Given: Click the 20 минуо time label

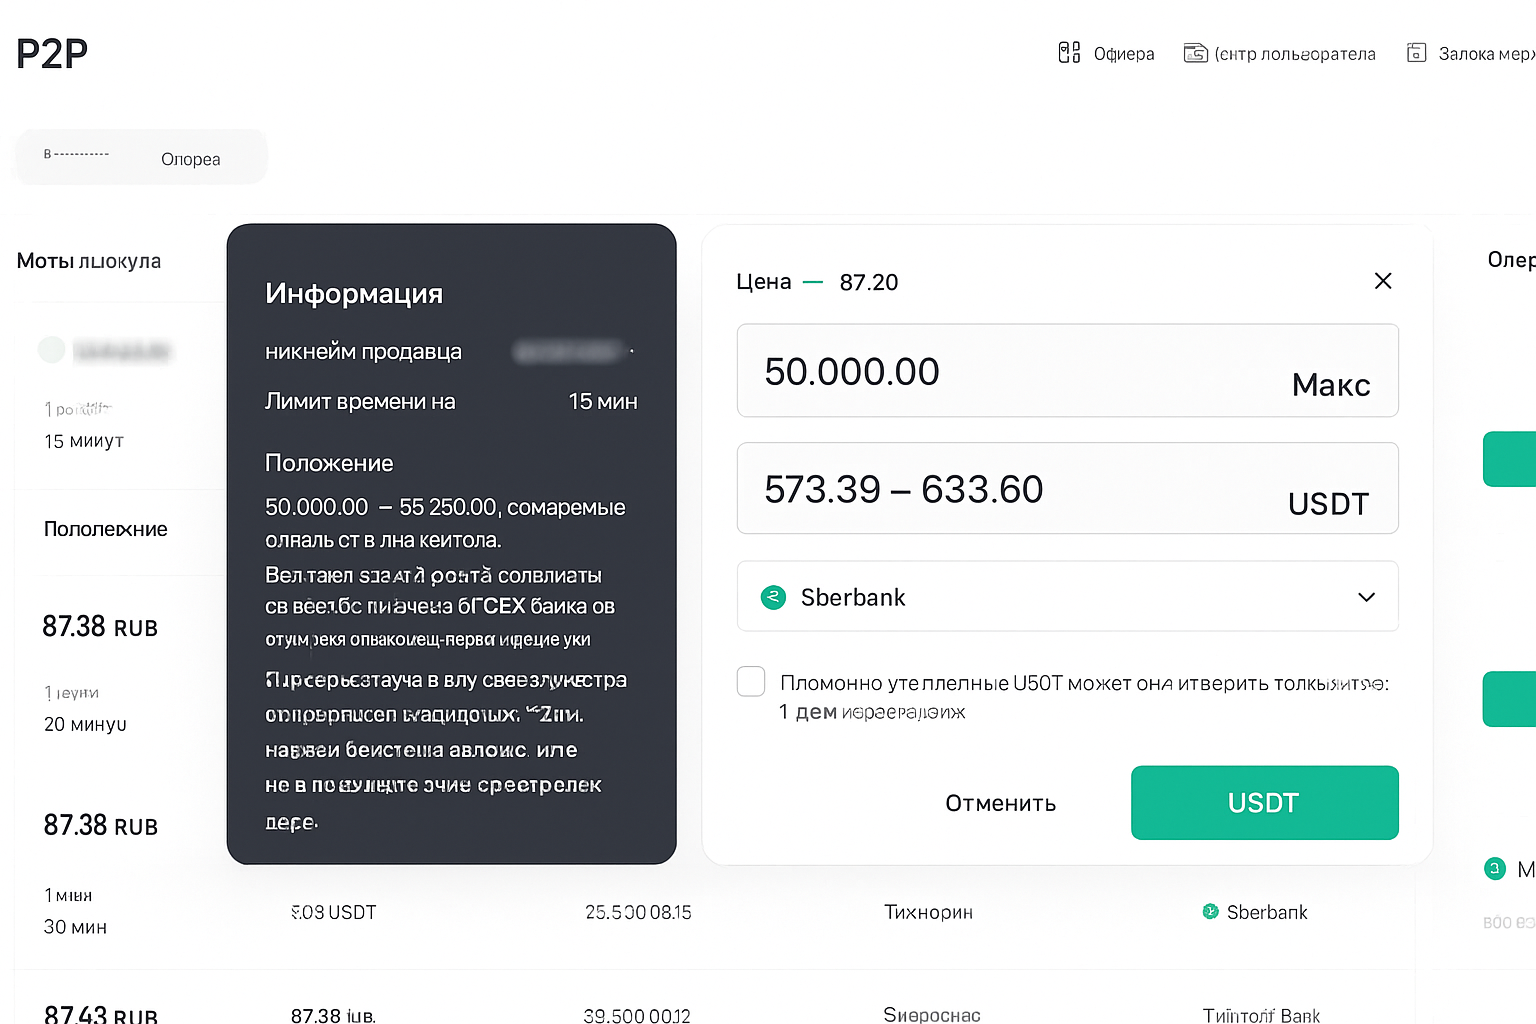Looking at the screenshot, I should 85,724.
